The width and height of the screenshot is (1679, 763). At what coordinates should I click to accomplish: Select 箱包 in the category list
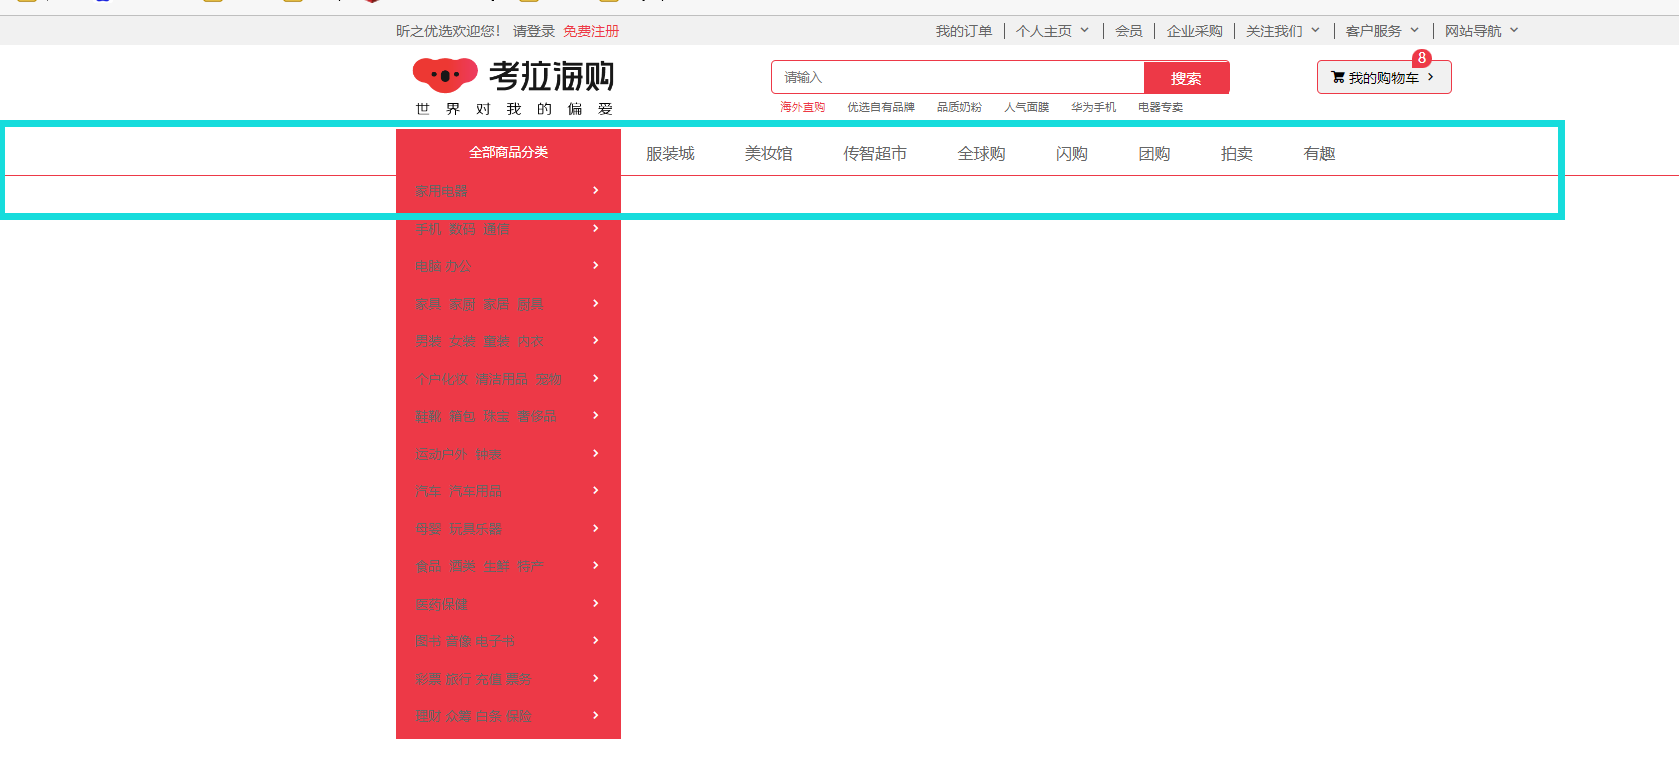point(462,416)
